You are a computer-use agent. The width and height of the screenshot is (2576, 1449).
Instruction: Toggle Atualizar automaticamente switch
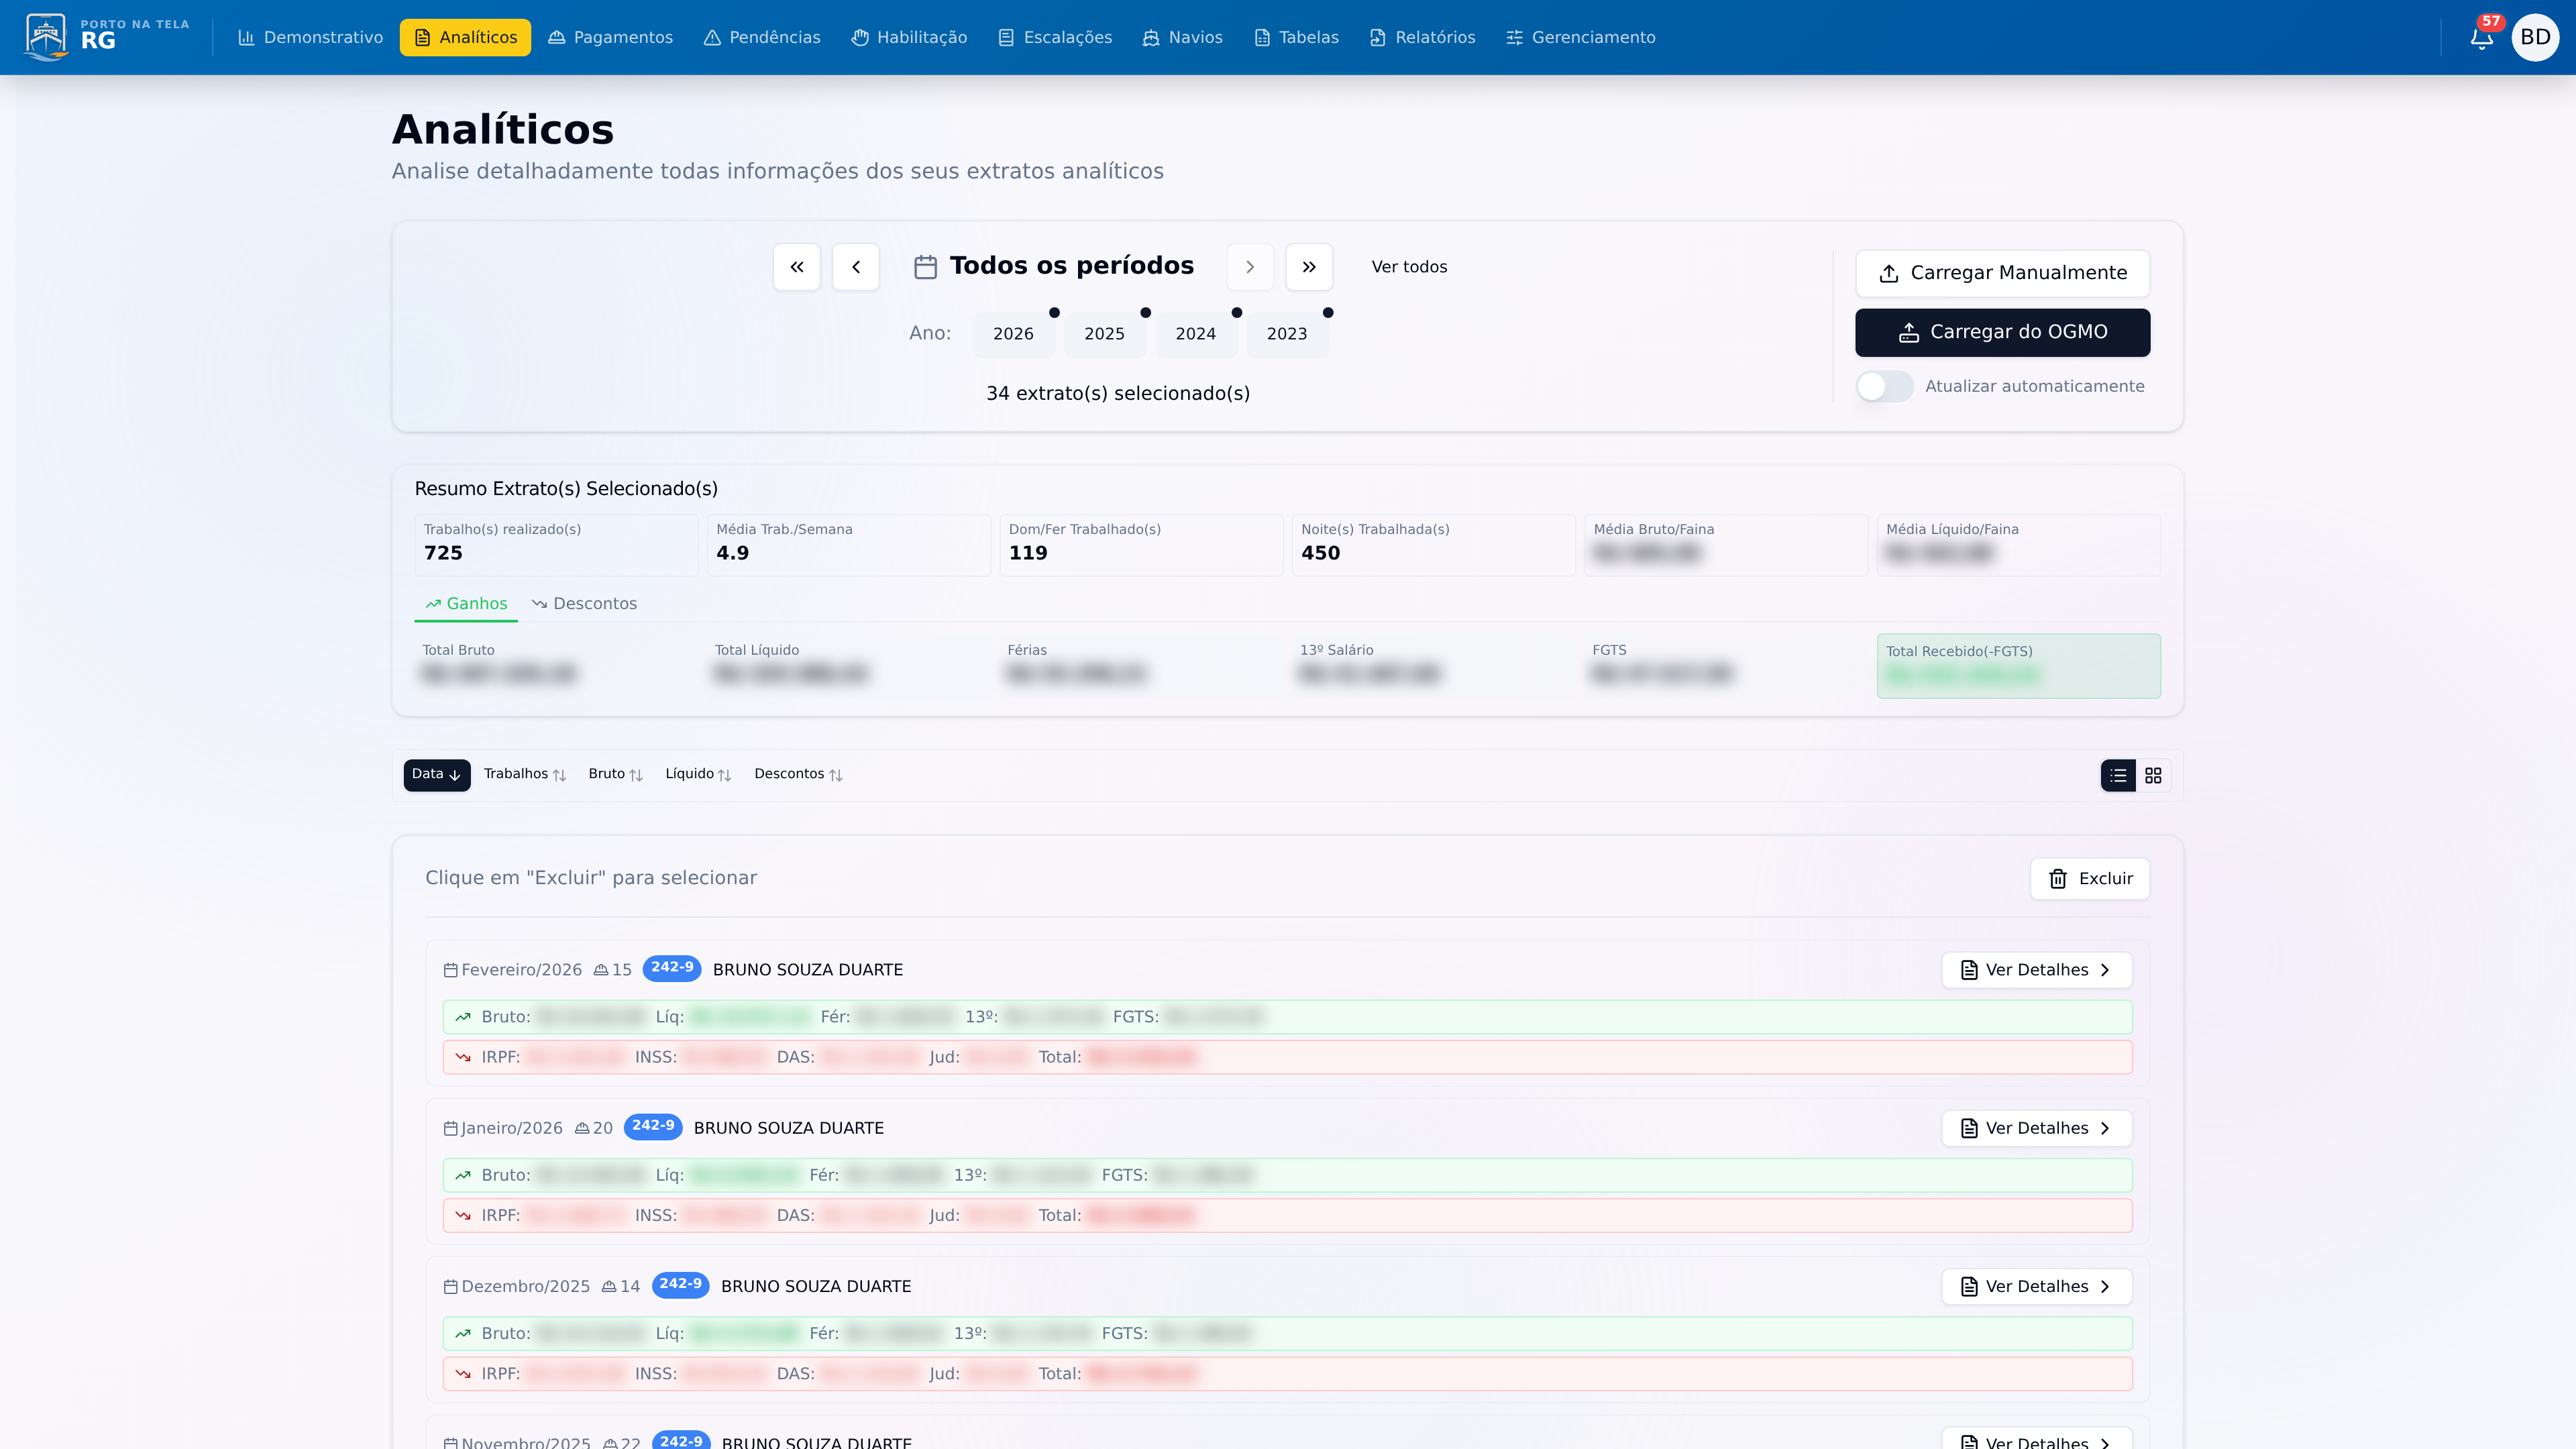coord(1884,386)
